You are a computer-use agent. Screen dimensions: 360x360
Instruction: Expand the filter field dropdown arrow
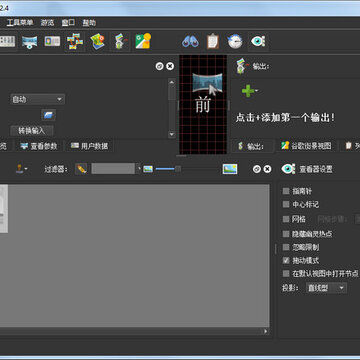click(139, 169)
